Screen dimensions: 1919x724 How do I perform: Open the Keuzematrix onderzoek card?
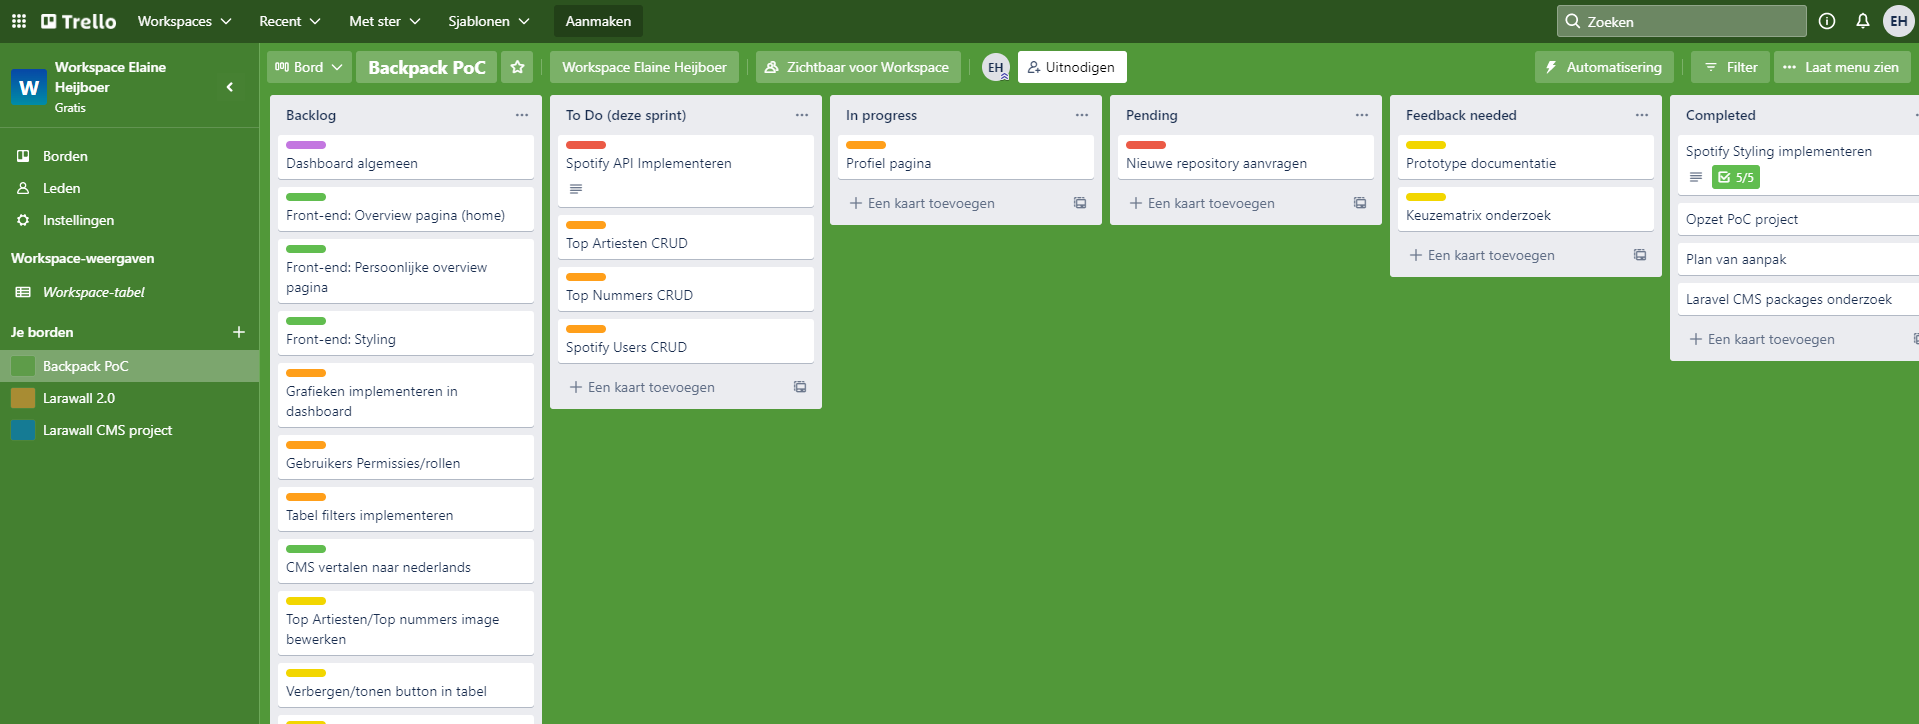click(x=1526, y=209)
